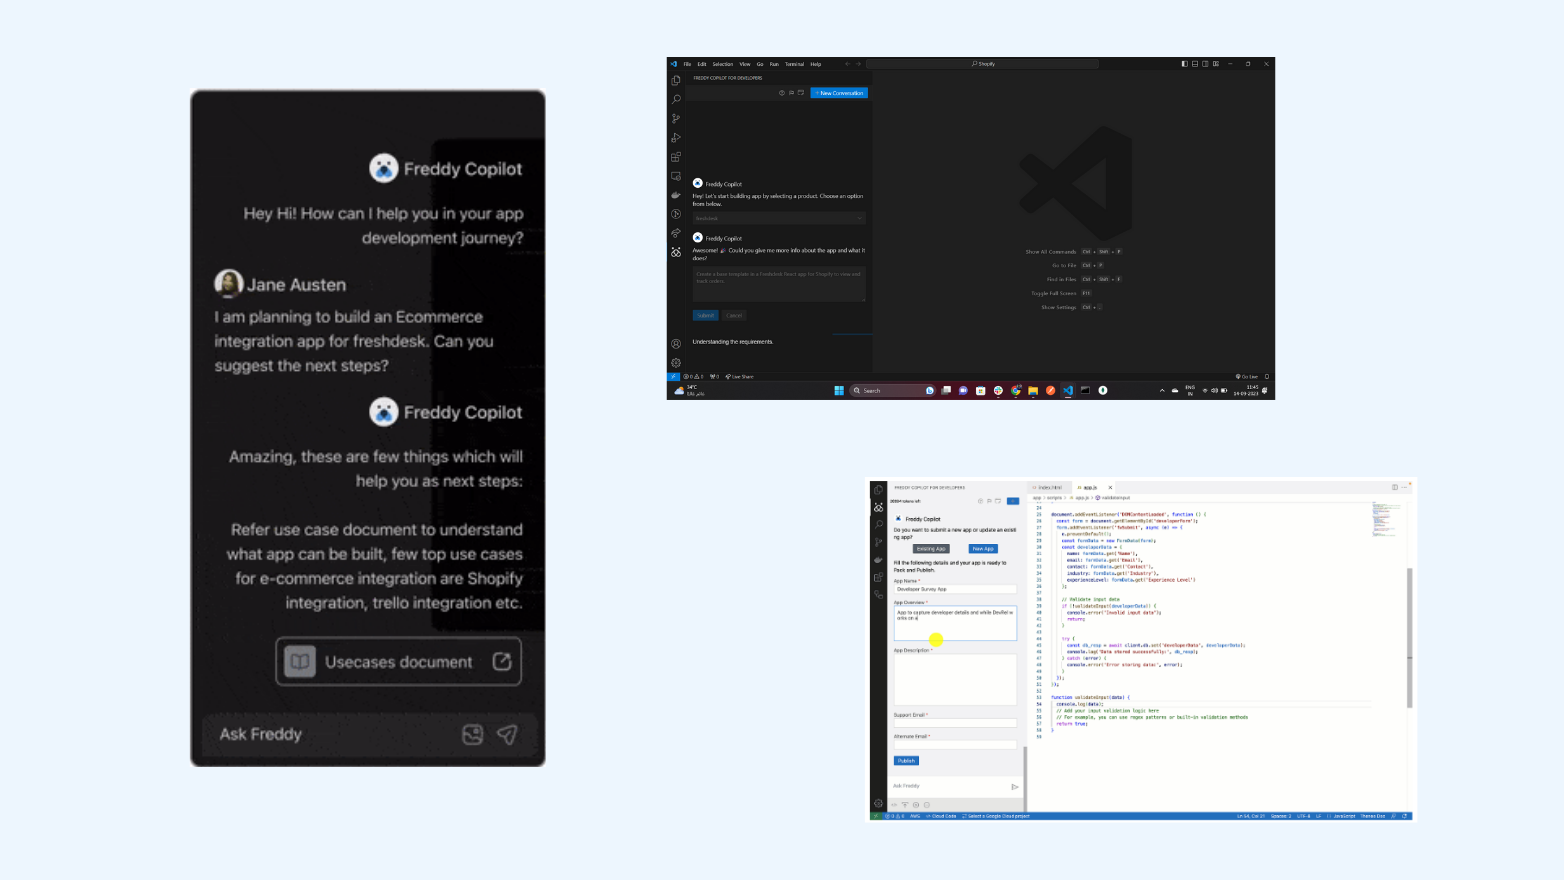1564x880 pixels.
Task: Click the App Description text area
Action: coord(954,680)
